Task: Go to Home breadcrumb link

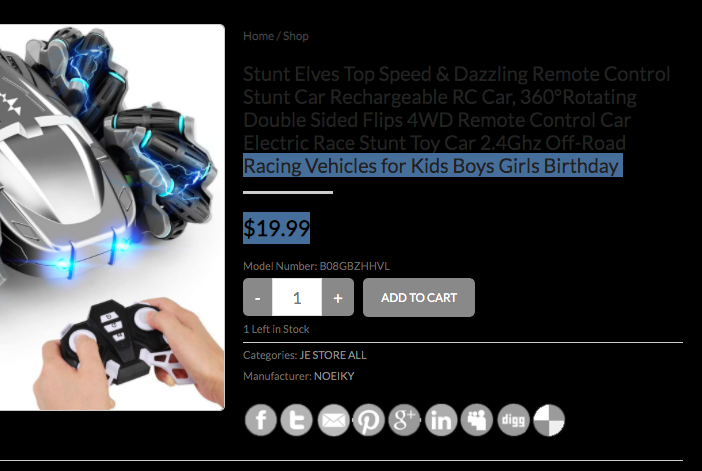Action: click(x=258, y=36)
